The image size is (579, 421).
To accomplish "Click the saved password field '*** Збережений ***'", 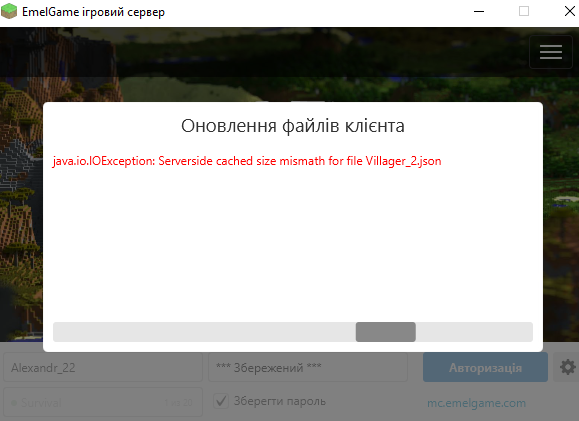I will click(x=308, y=367).
